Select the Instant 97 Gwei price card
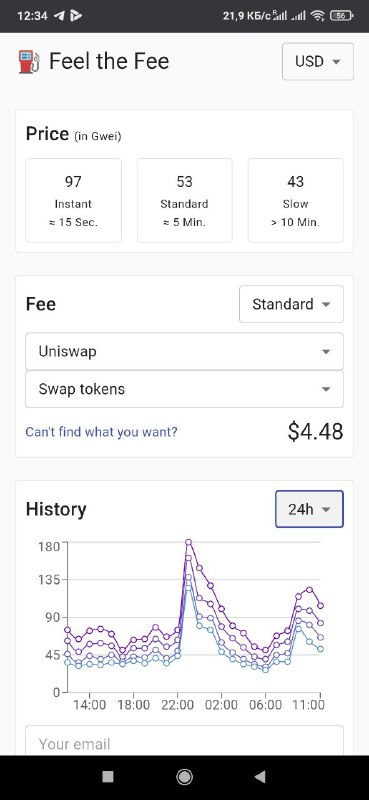Viewport: 369px width, 800px height. (73, 200)
